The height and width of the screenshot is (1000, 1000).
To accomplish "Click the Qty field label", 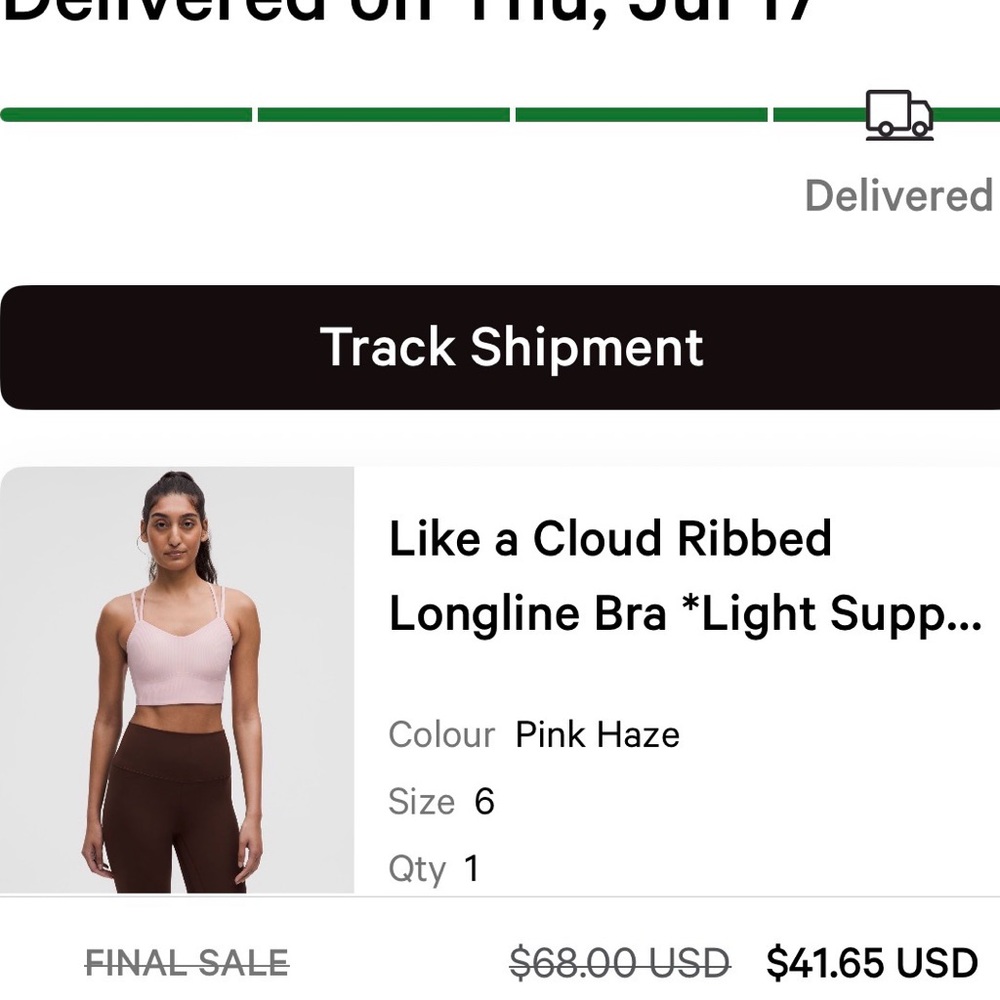I will click(417, 869).
